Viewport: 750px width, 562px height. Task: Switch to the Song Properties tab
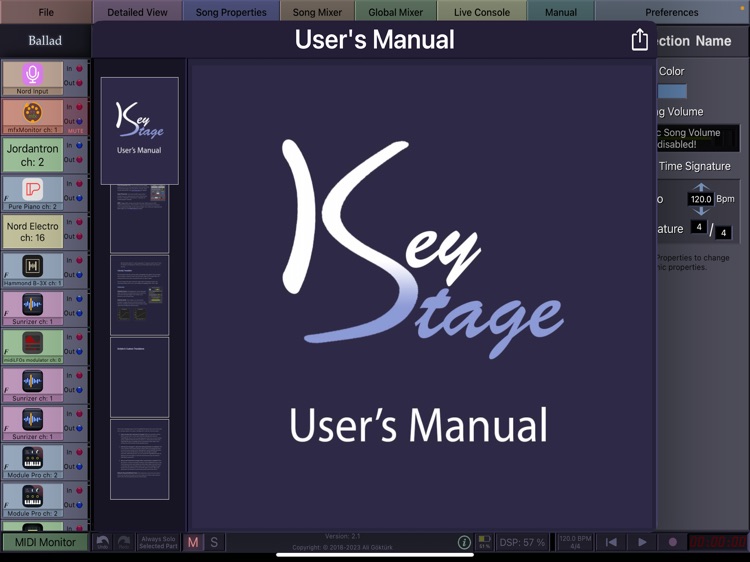tap(231, 12)
